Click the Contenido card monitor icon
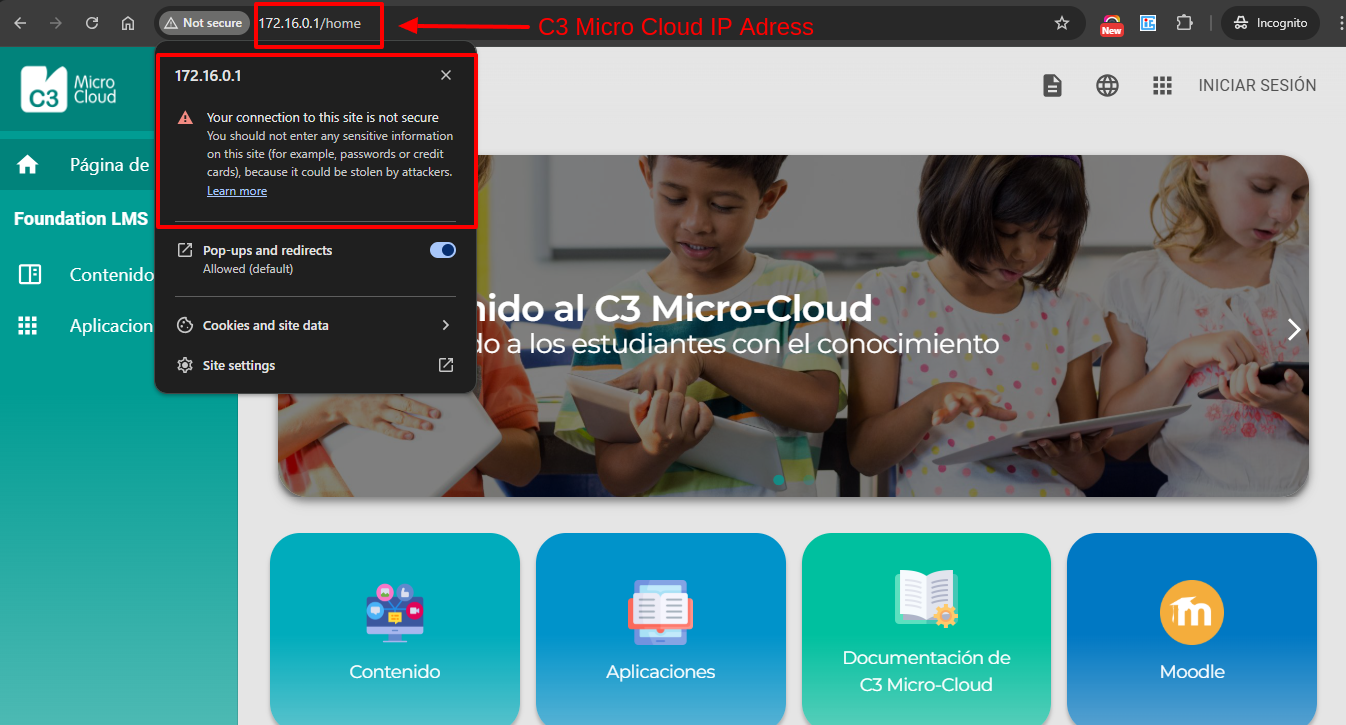1346x725 pixels. pyautogui.click(x=395, y=612)
